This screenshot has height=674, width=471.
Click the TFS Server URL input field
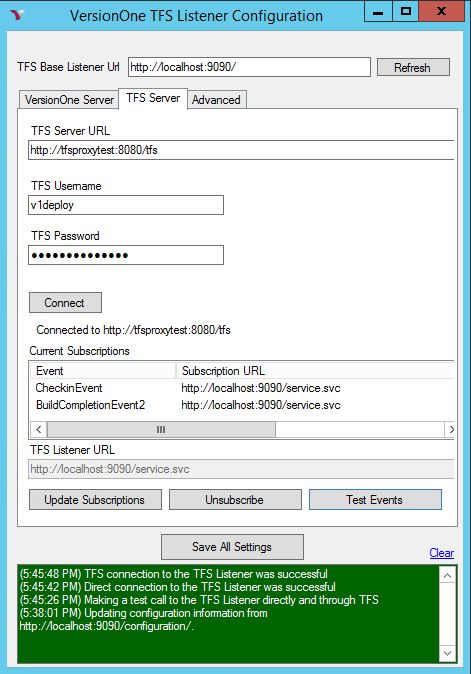tap(241, 150)
